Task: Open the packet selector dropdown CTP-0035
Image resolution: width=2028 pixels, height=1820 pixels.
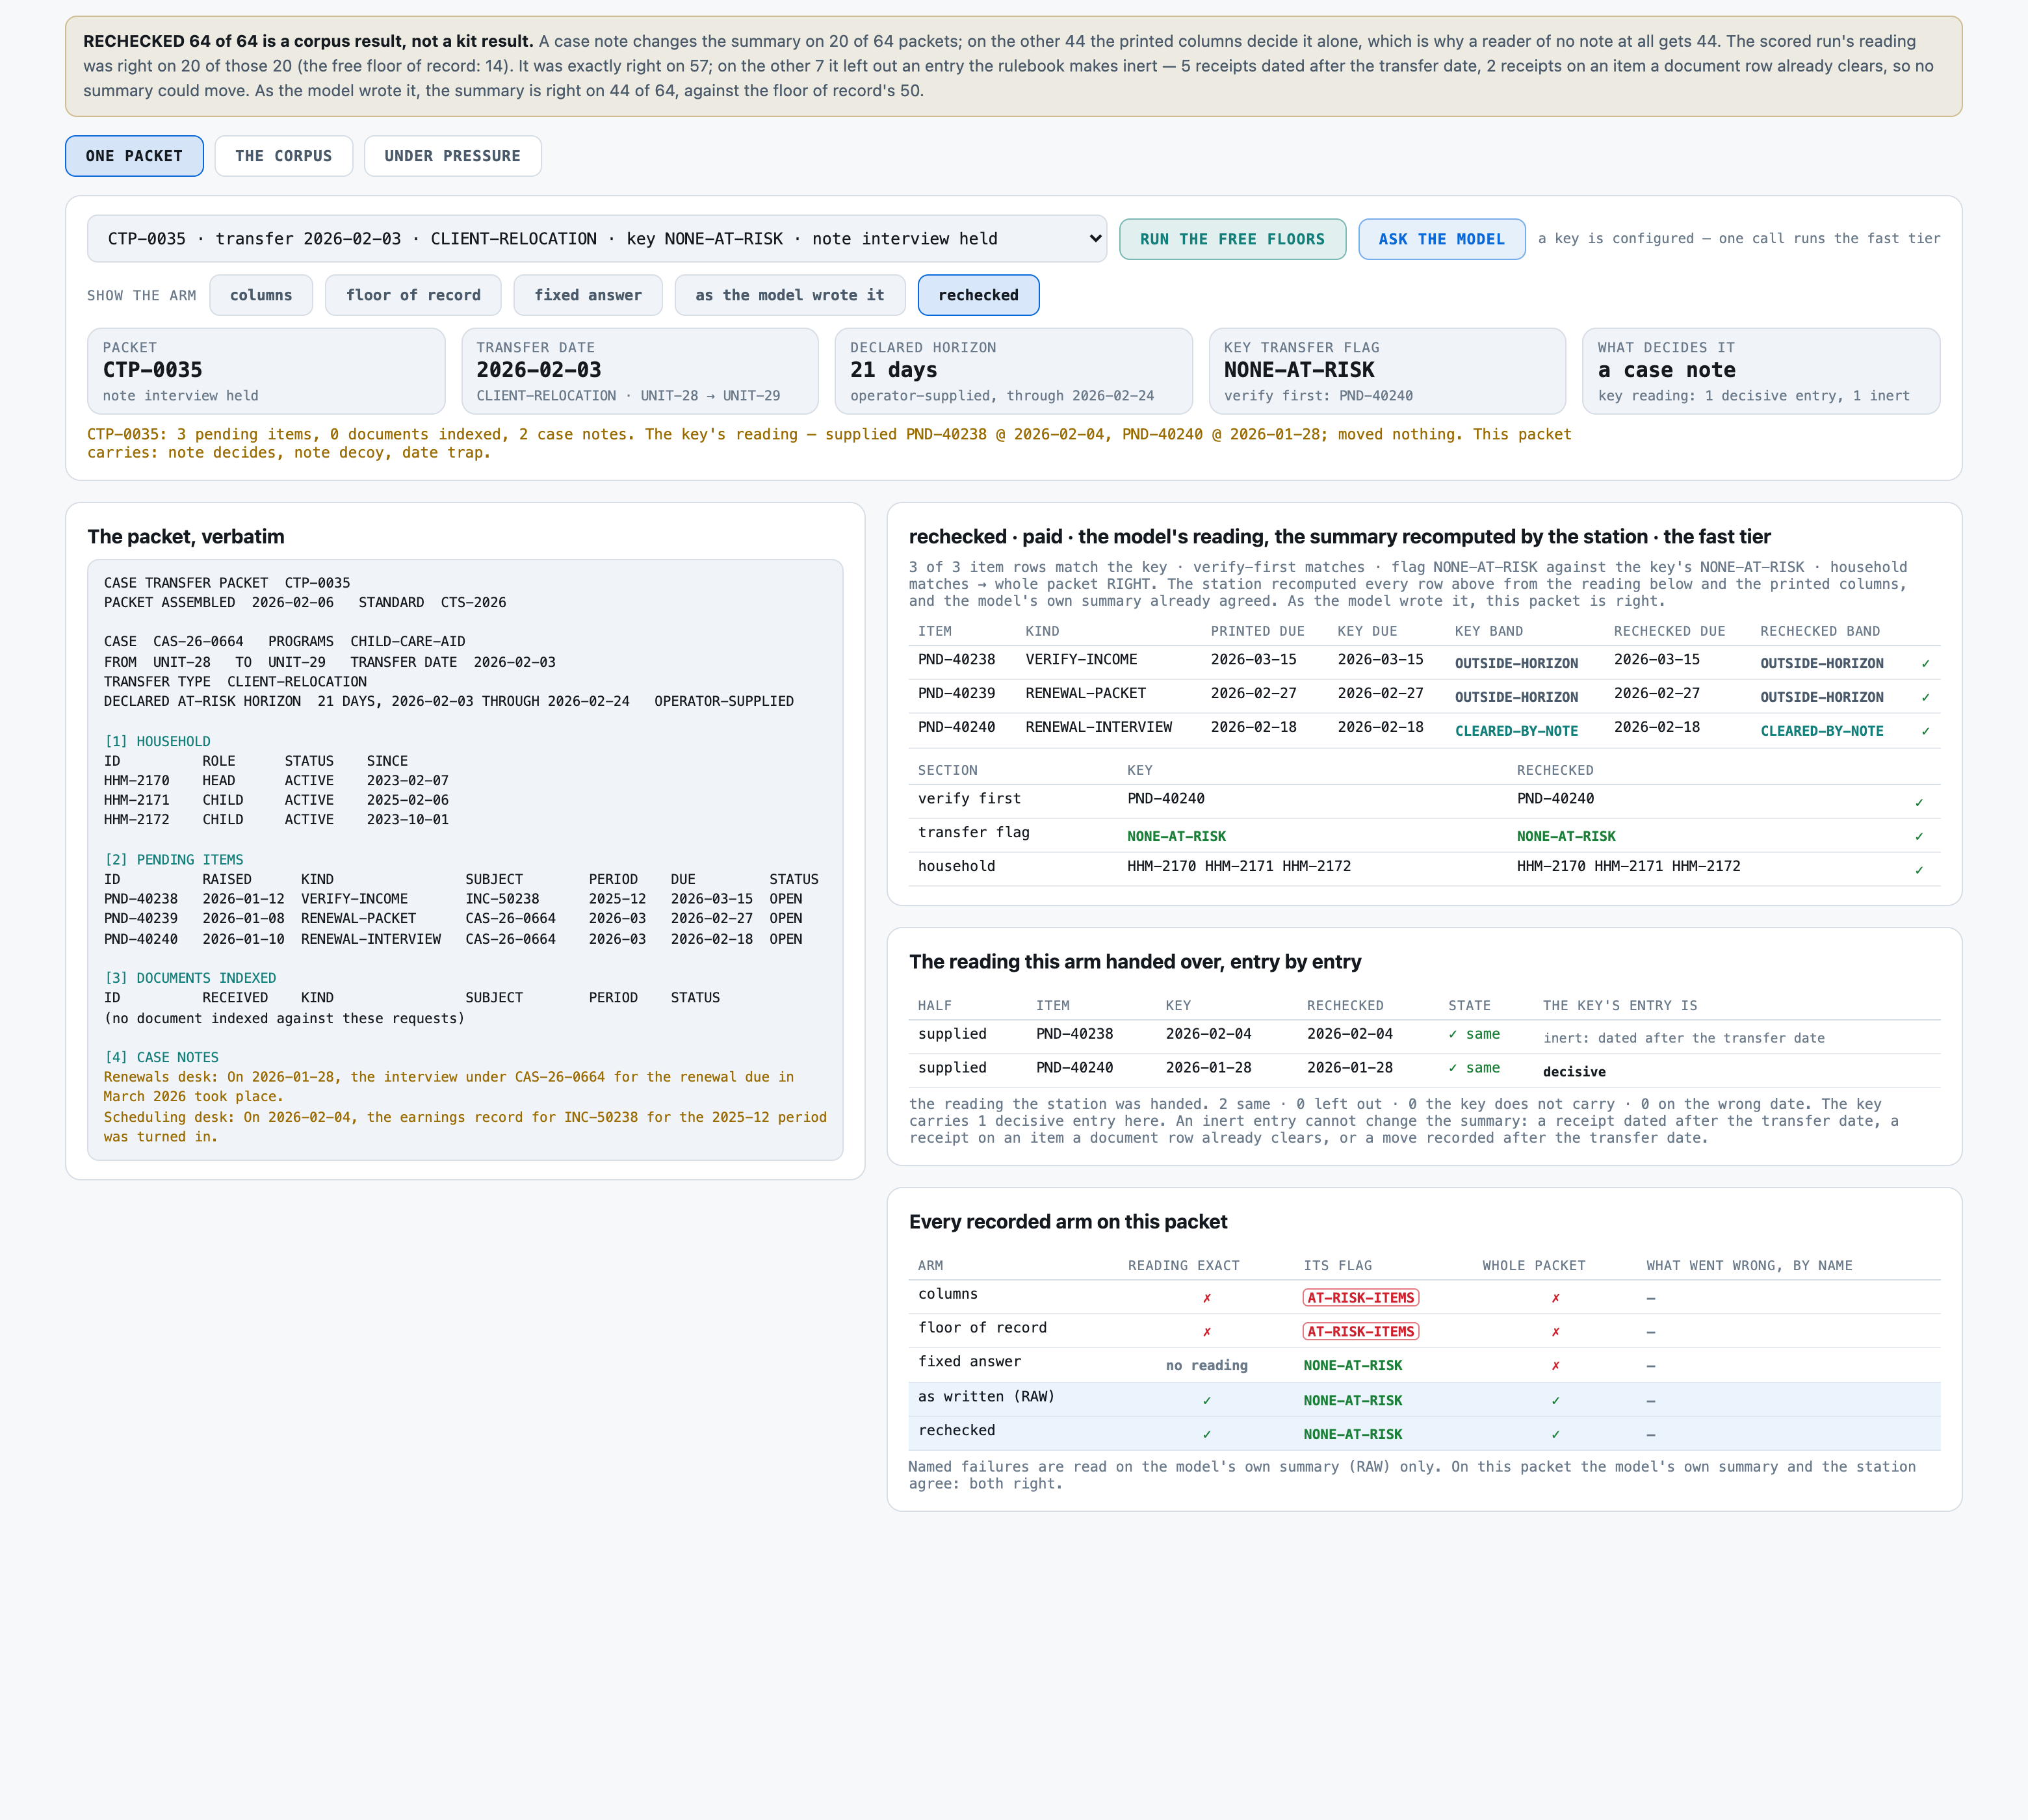Action: coord(596,239)
